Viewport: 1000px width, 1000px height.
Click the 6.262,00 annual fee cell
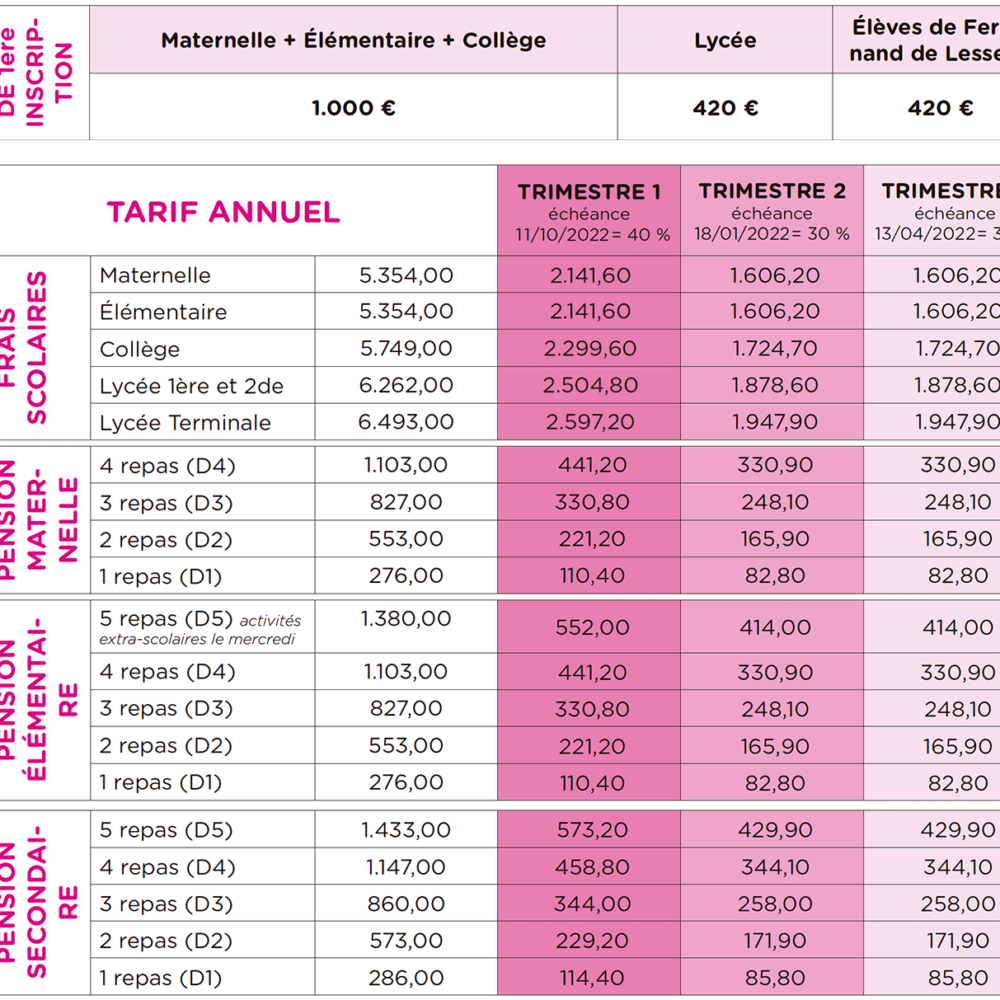click(x=405, y=386)
